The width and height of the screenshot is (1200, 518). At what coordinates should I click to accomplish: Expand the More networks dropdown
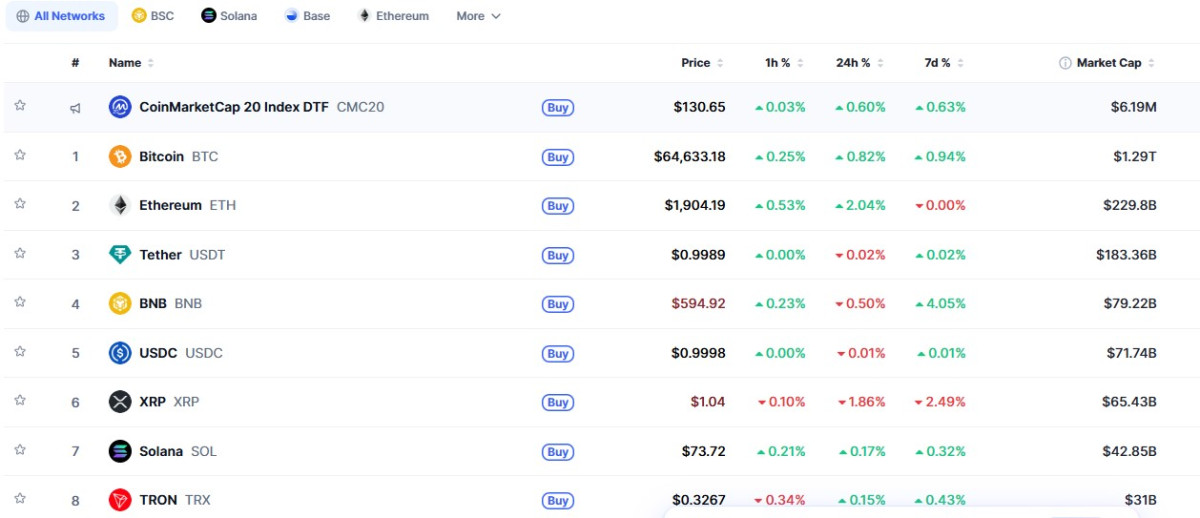478,16
